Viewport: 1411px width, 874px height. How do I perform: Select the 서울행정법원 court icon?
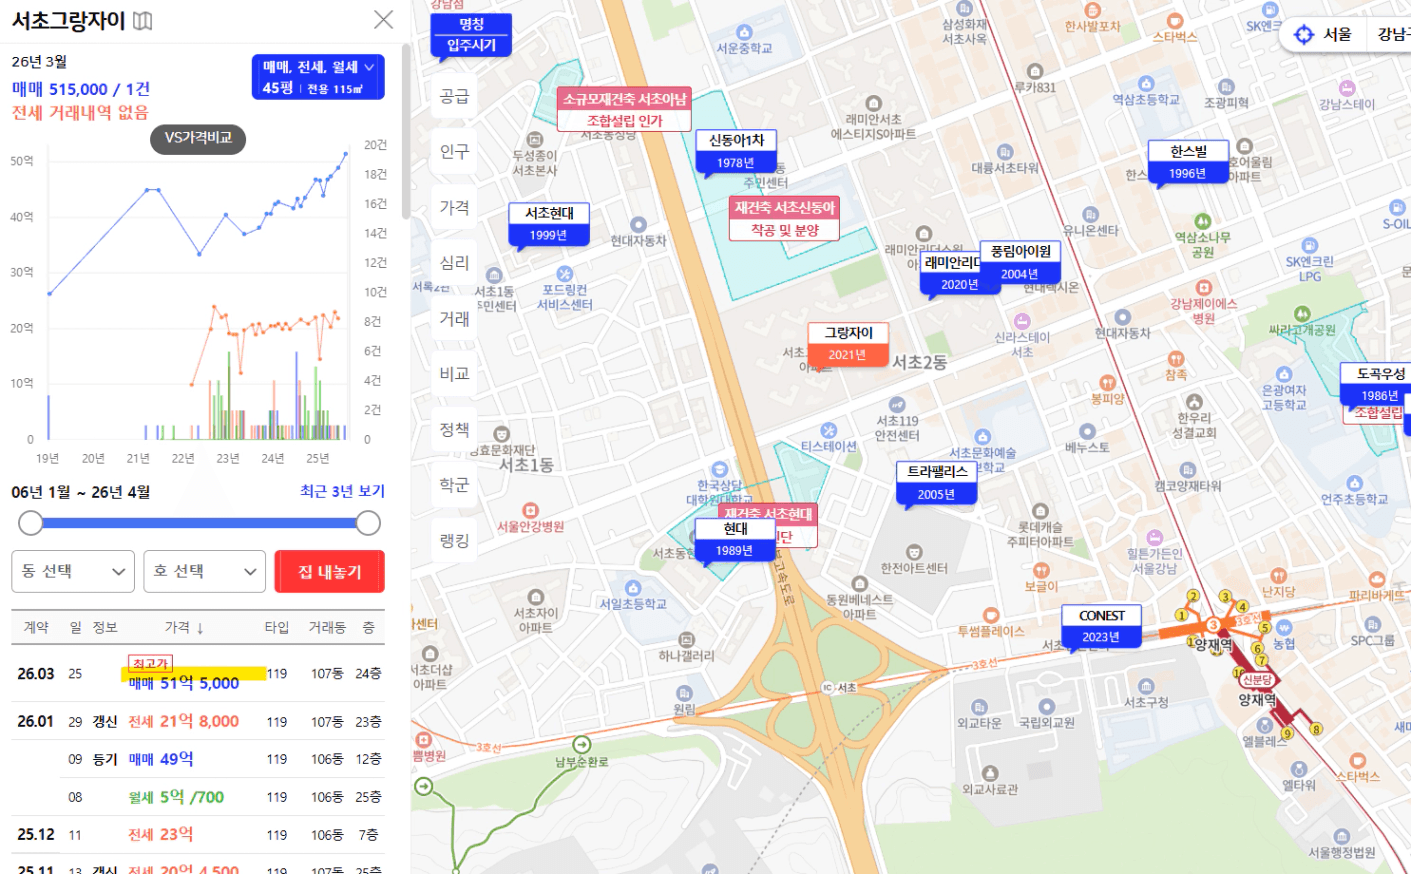(x=1342, y=836)
